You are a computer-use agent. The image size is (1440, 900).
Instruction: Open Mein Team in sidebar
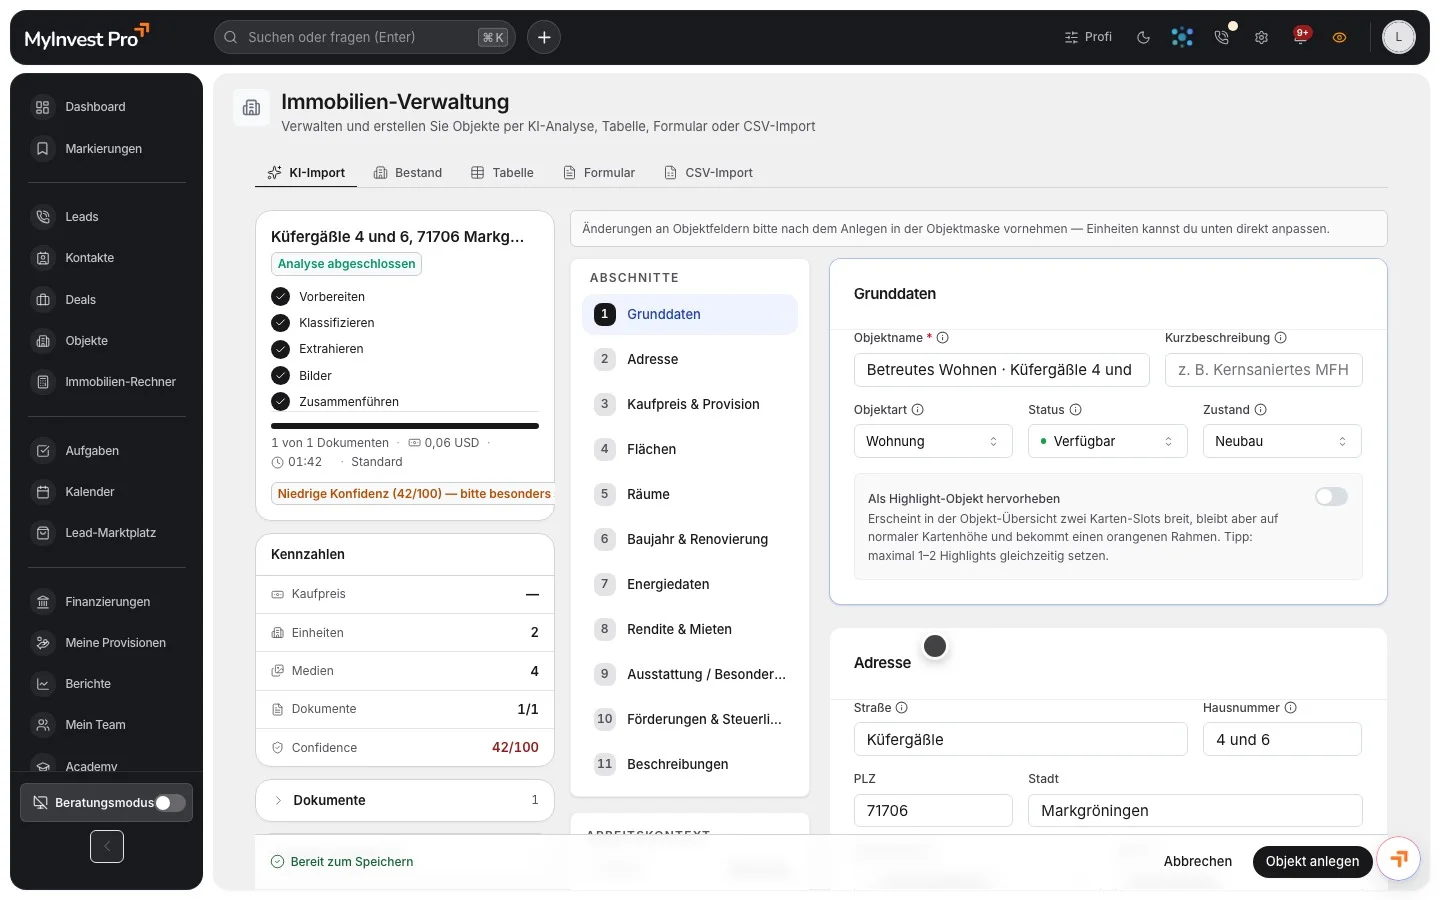tap(107, 725)
